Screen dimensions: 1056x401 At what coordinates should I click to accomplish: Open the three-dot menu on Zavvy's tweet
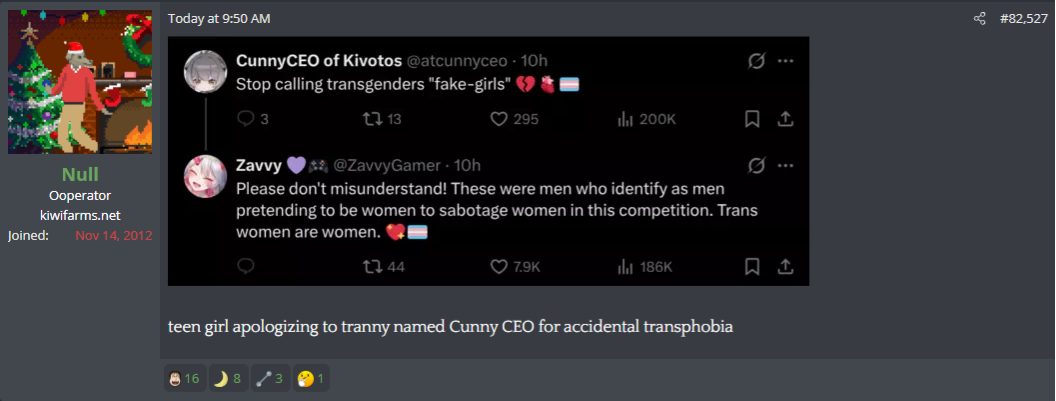[787, 165]
